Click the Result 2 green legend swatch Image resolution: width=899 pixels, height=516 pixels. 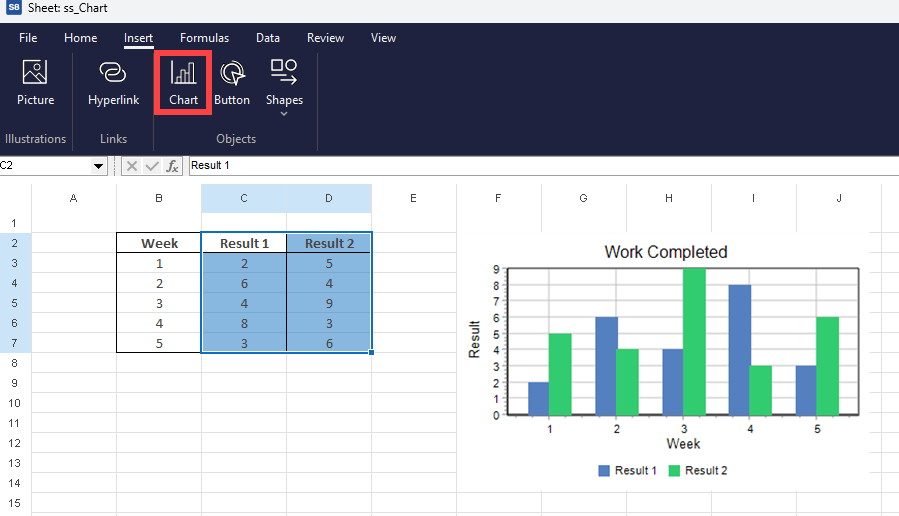[x=674, y=471]
